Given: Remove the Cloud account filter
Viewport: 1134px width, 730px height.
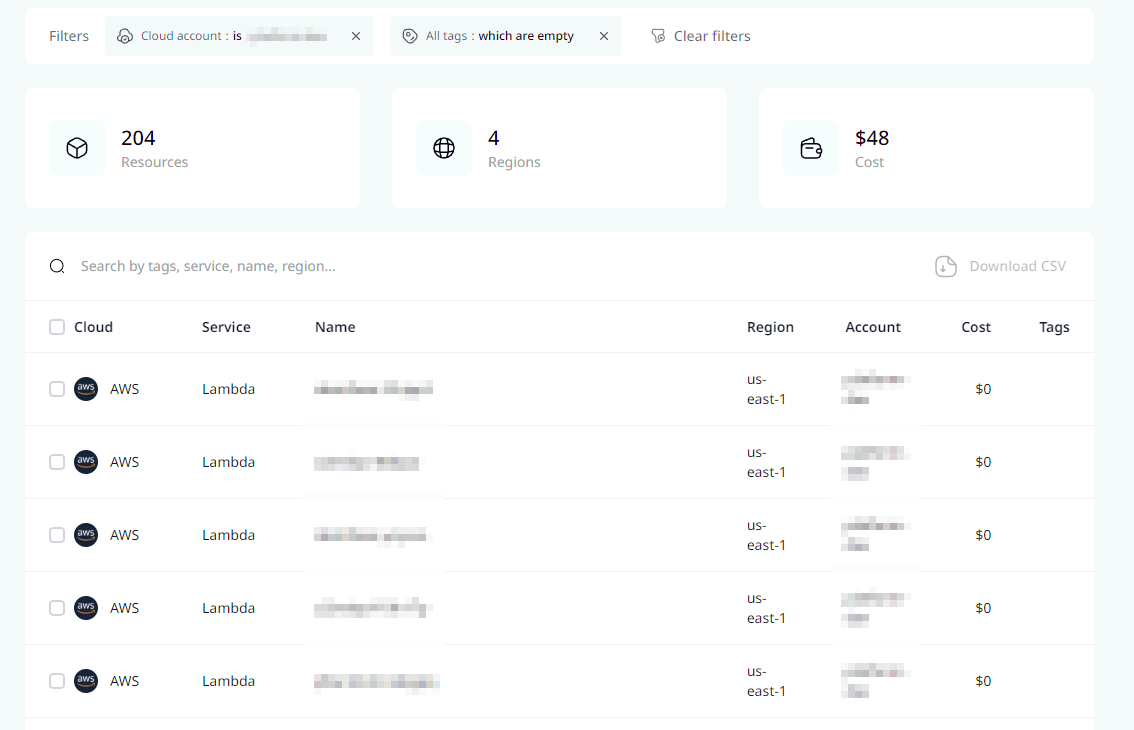Looking at the screenshot, I should (x=355, y=35).
